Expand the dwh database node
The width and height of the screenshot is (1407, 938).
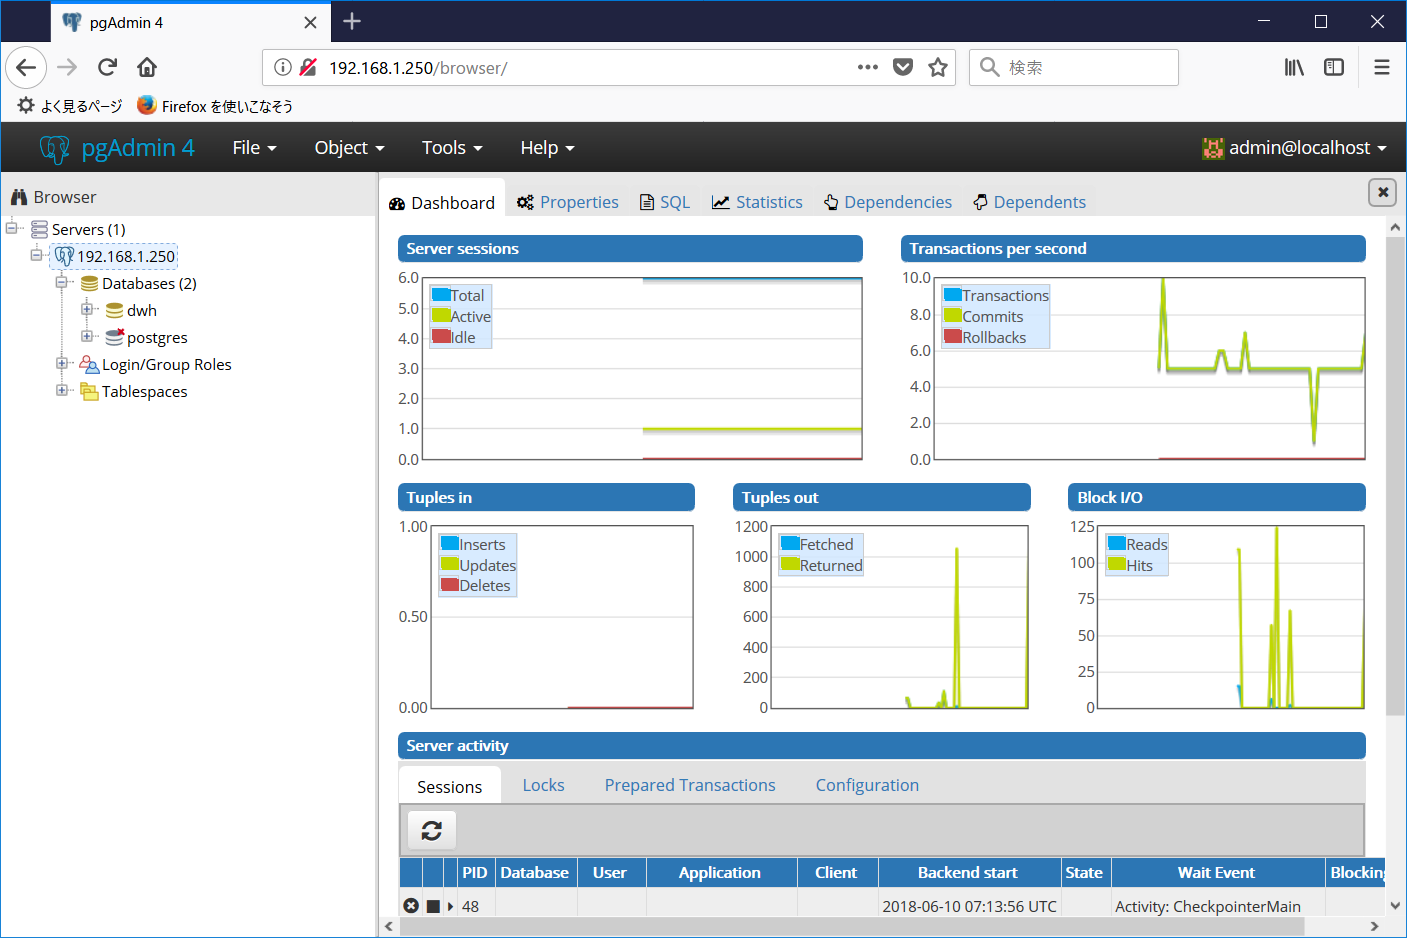pos(86,310)
